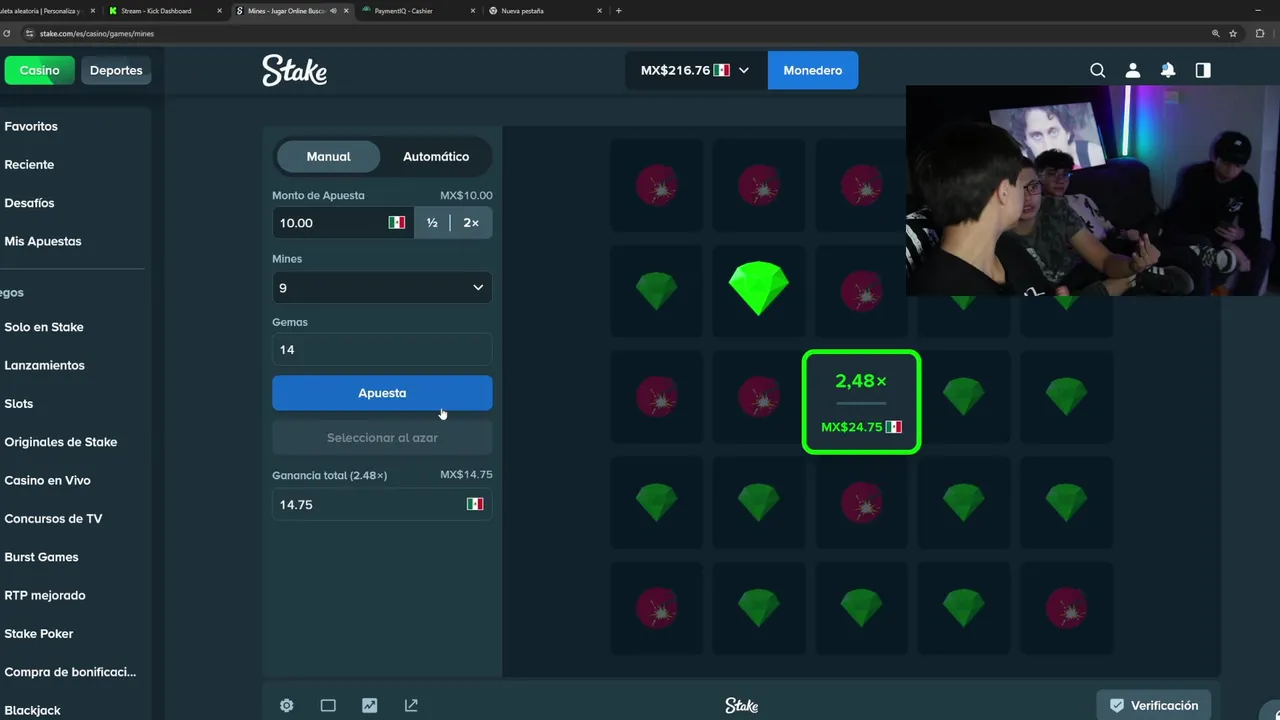1280x720 pixels.
Task: Click Seleccionar al azar button
Action: (382, 438)
